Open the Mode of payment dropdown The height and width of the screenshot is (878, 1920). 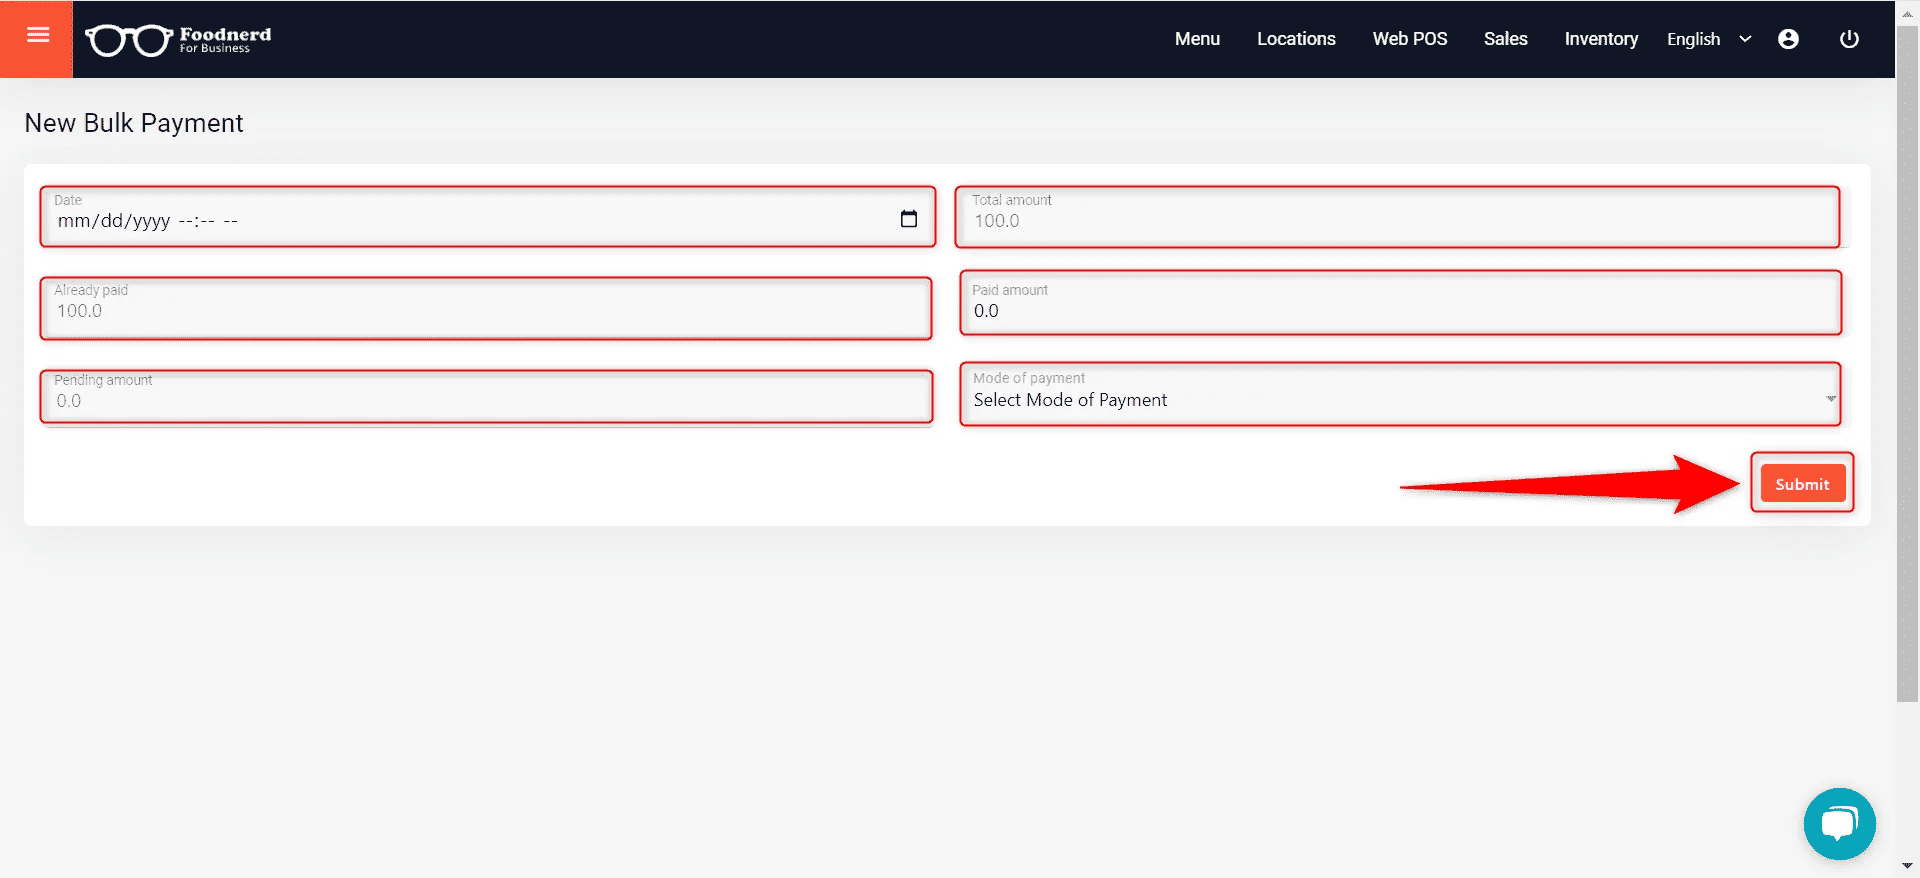(1400, 395)
